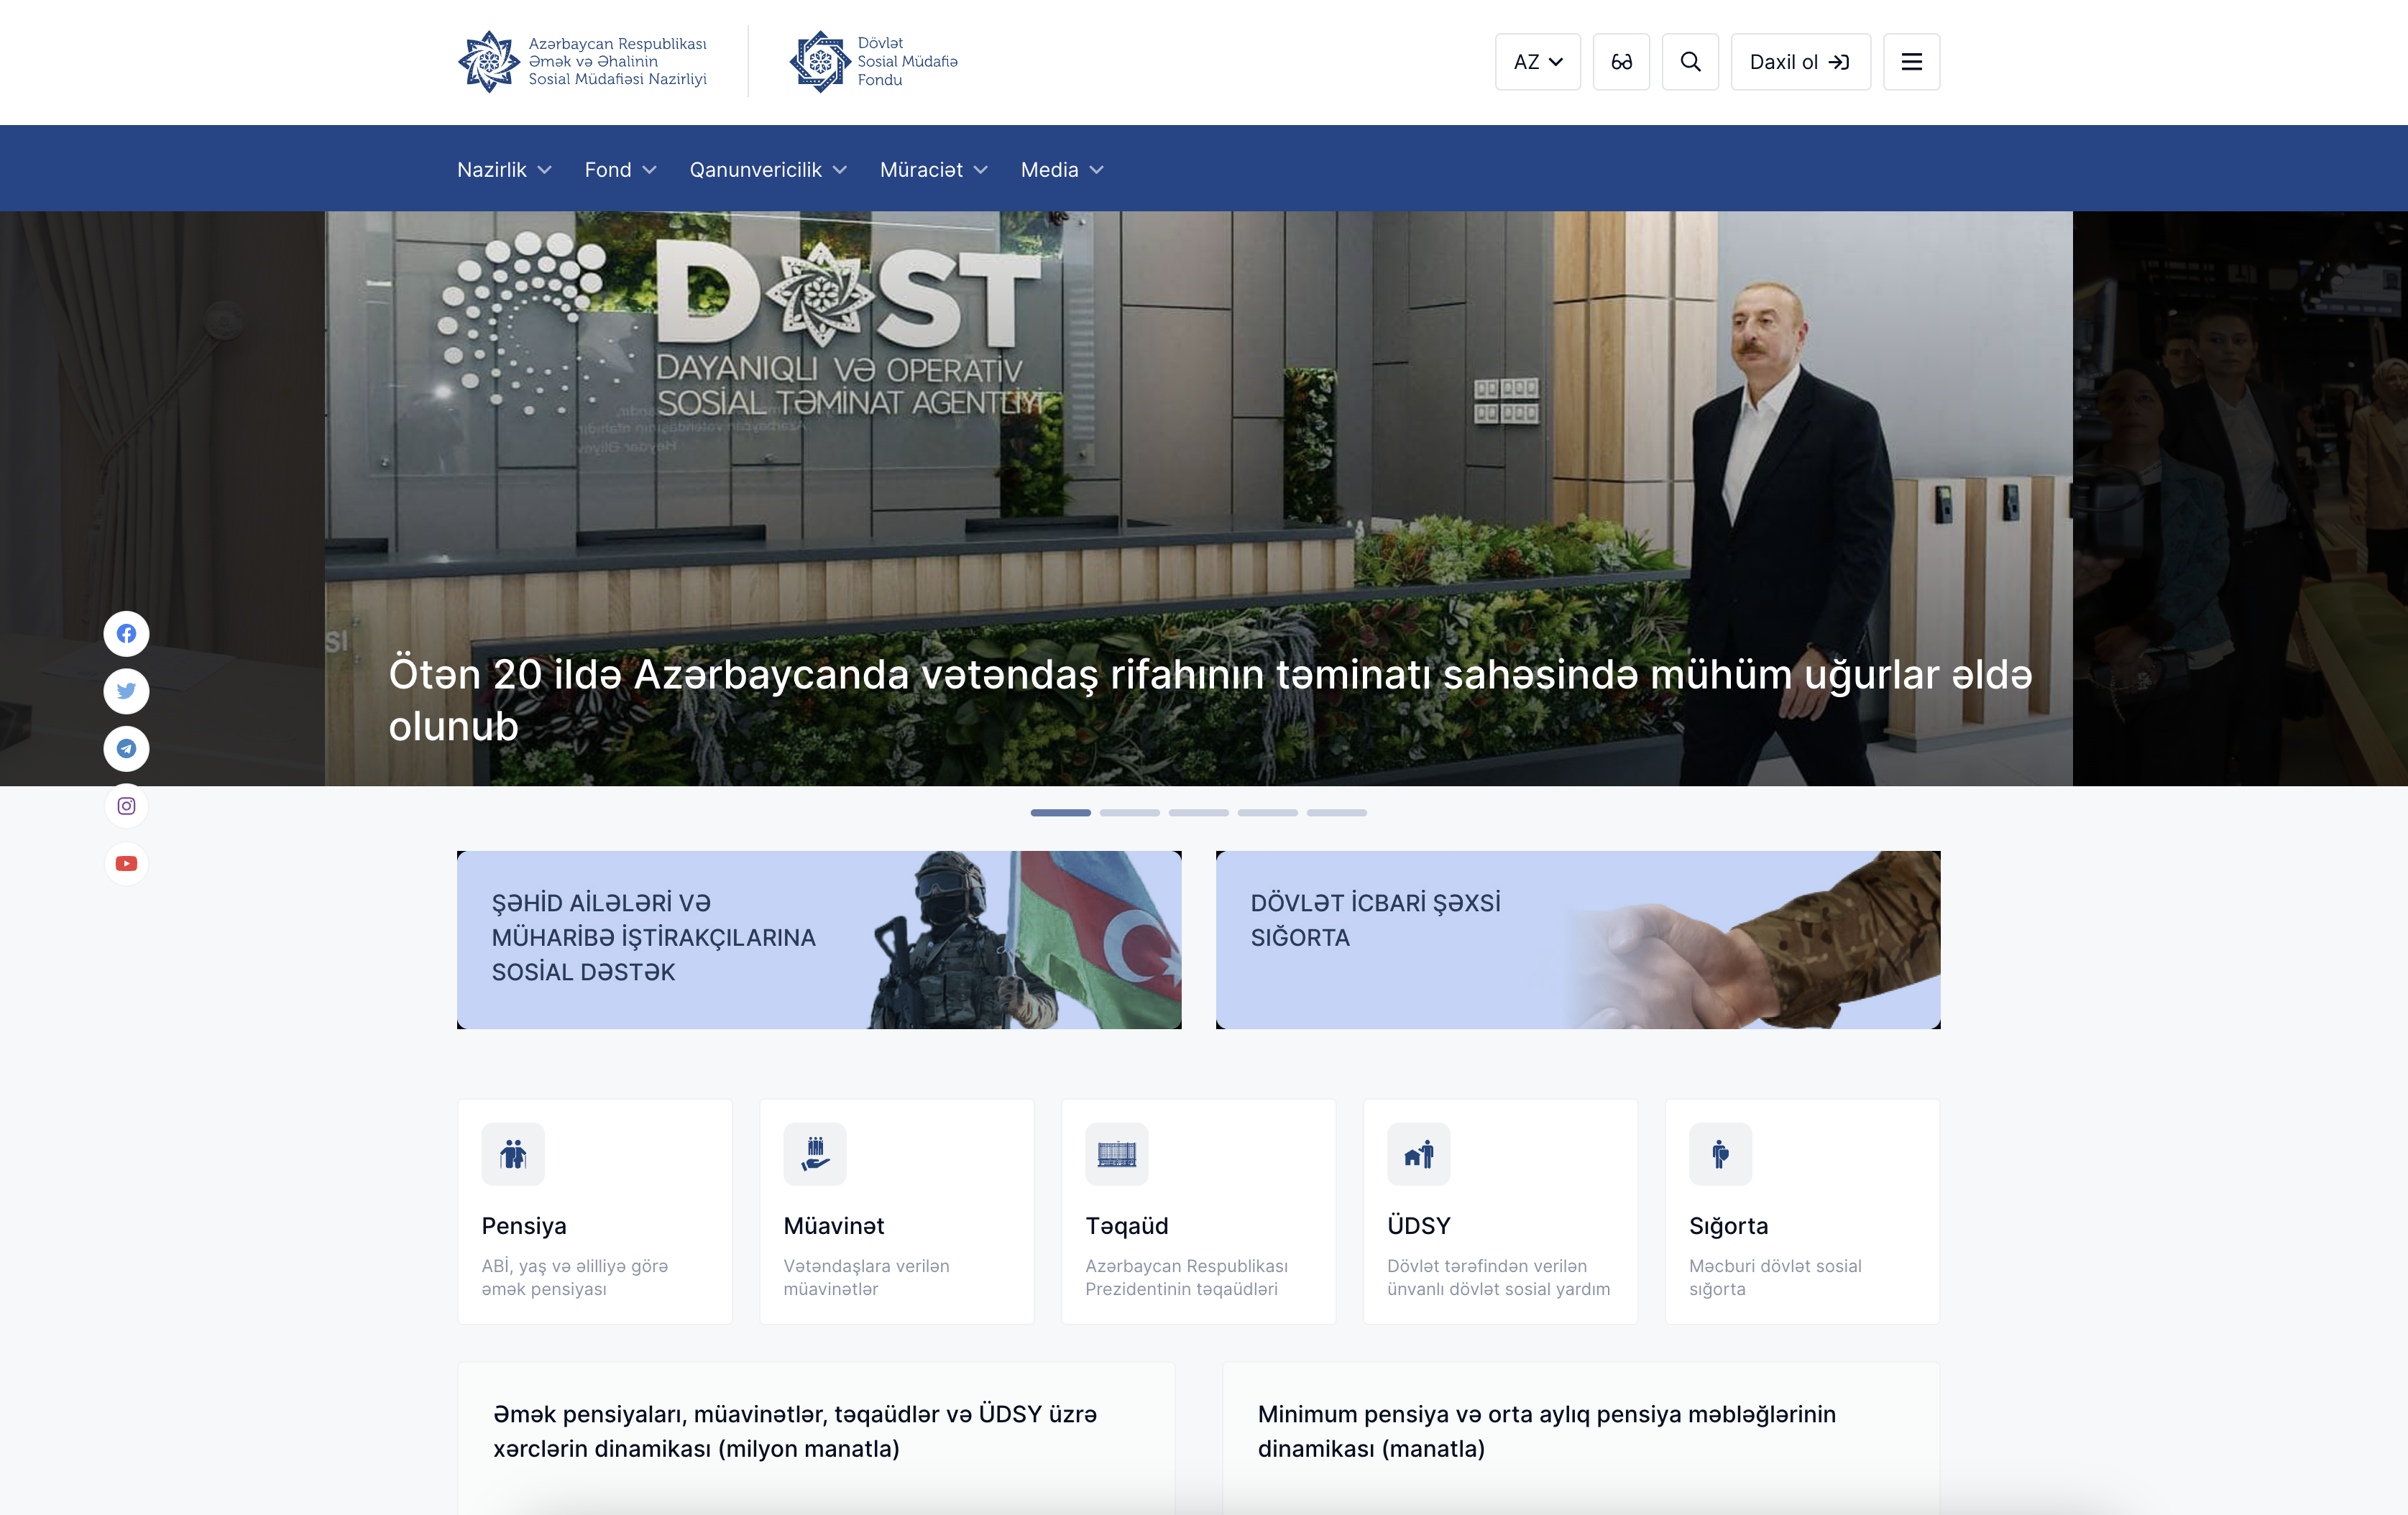Open the Twitter social link
The width and height of the screenshot is (2408, 1515).
[126, 691]
